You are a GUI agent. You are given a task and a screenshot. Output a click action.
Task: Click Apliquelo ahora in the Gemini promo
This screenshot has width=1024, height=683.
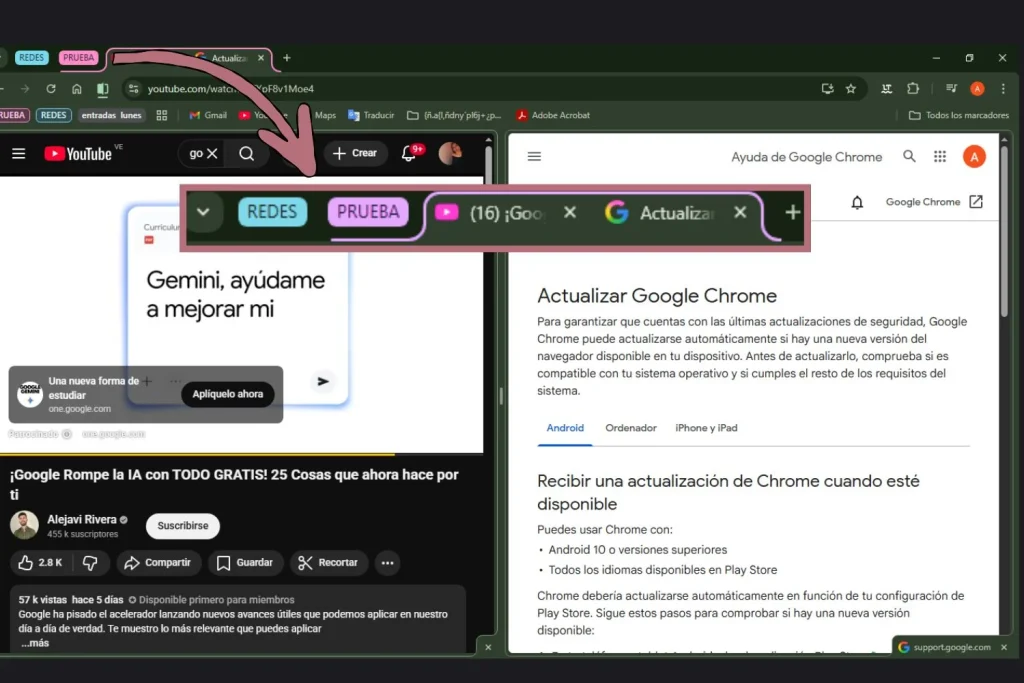pyautogui.click(x=228, y=394)
